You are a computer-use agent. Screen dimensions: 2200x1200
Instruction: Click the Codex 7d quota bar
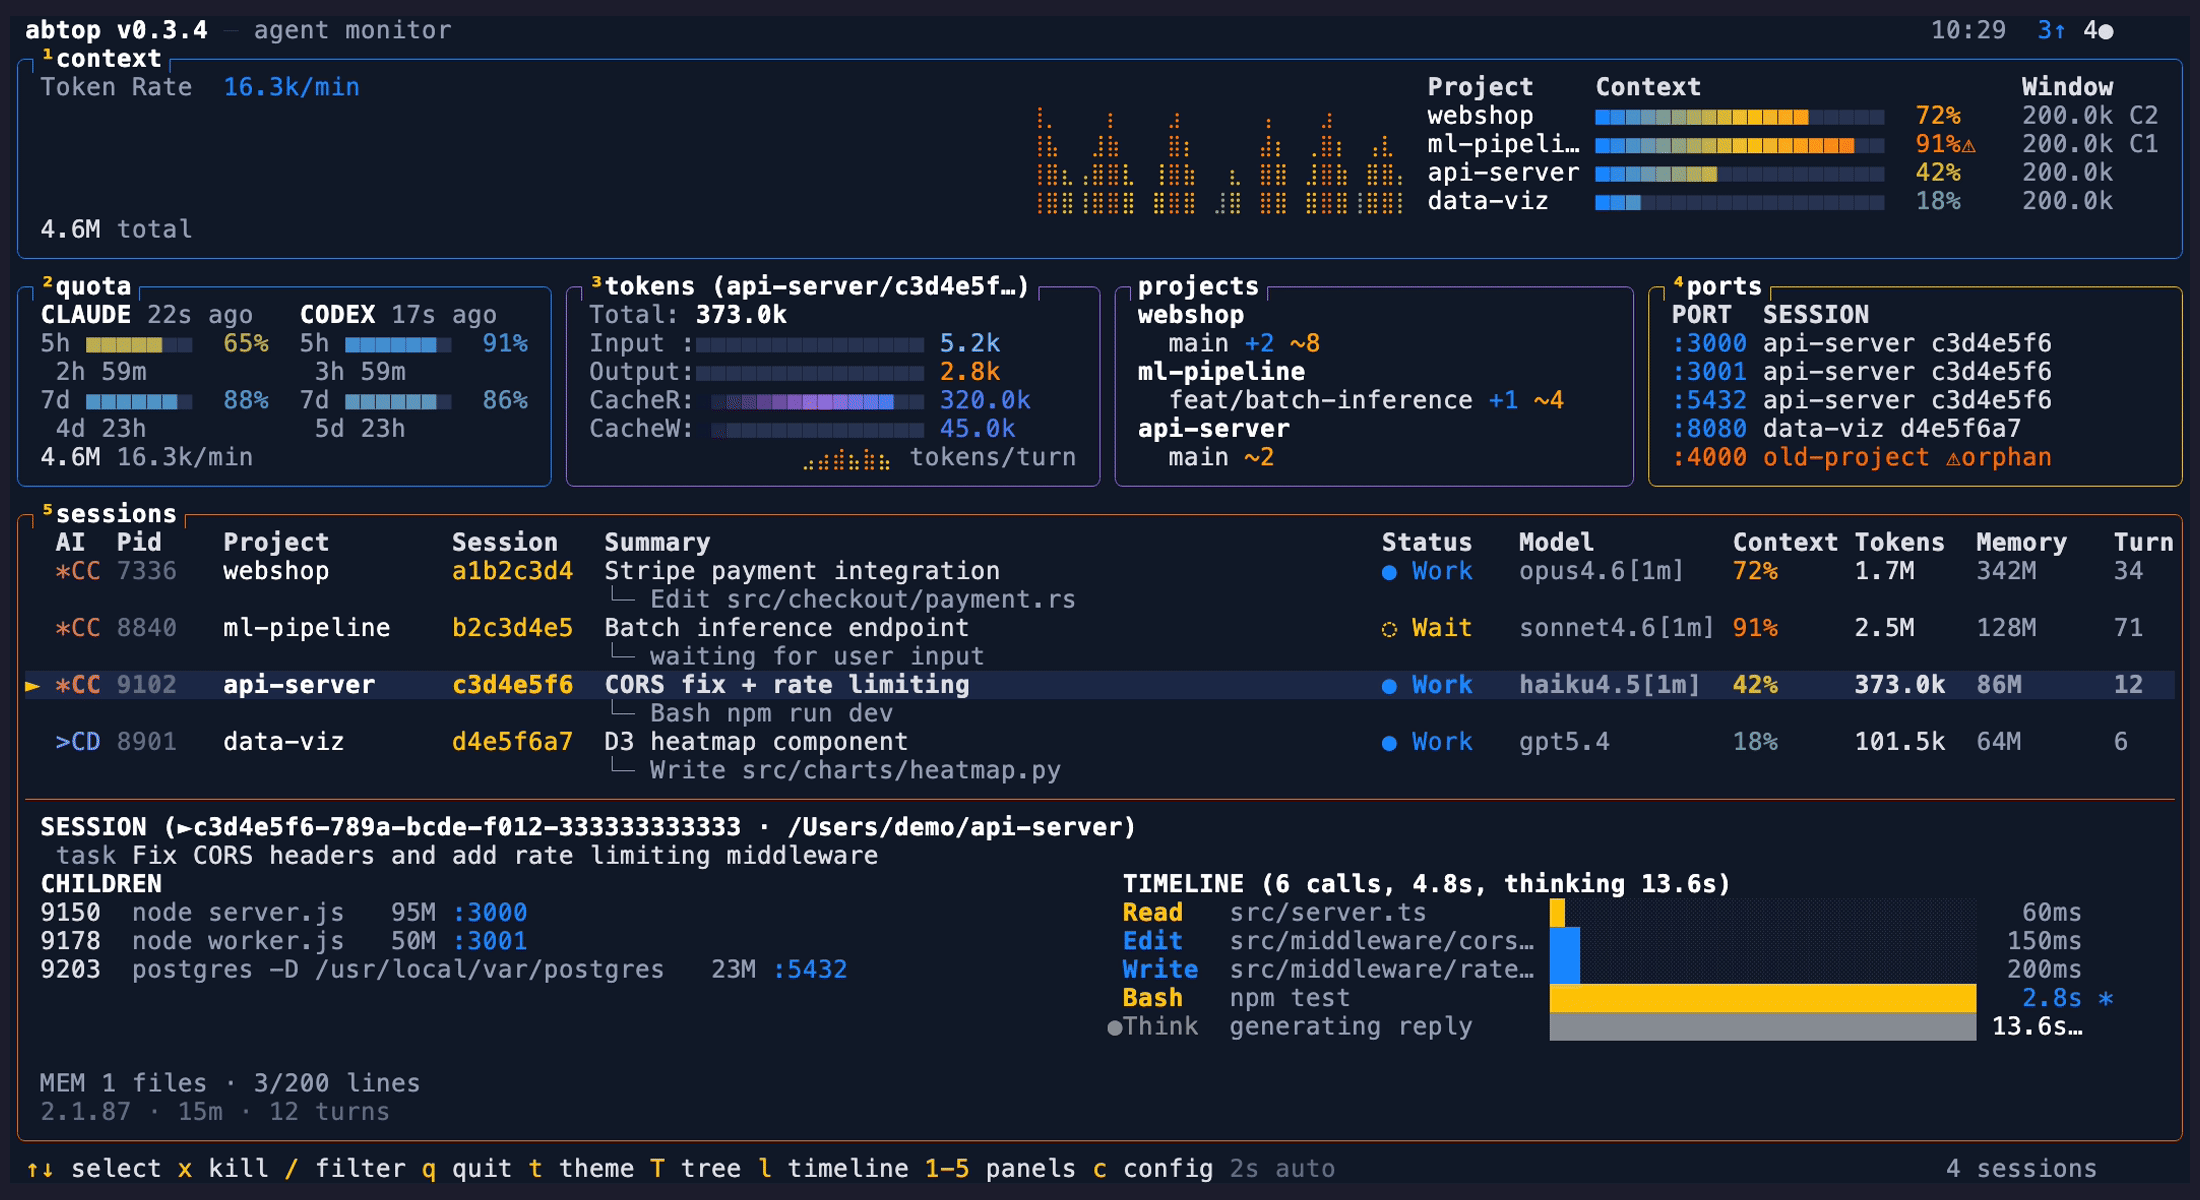(398, 401)
